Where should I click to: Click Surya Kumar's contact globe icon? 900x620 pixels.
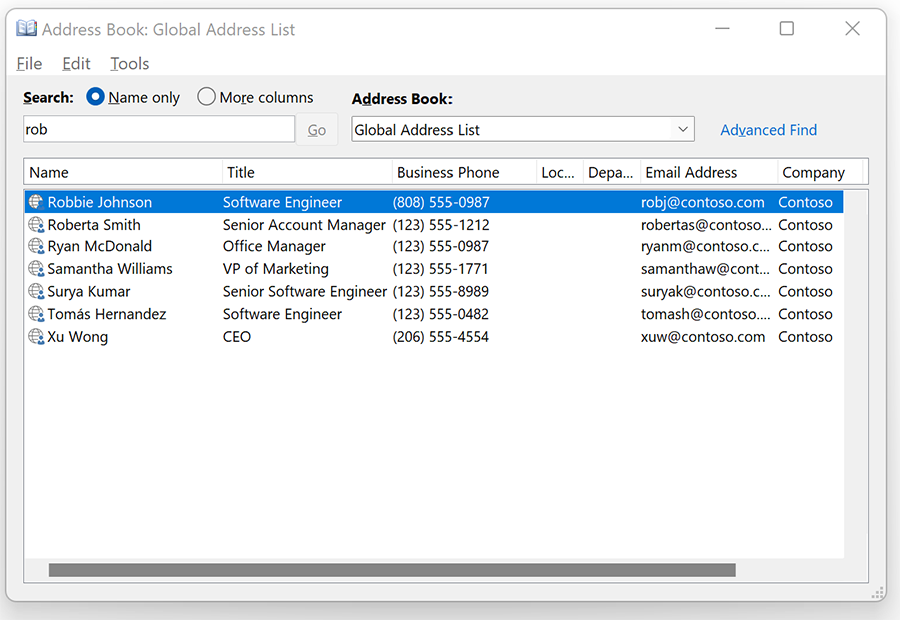click(x=36, y=291)
